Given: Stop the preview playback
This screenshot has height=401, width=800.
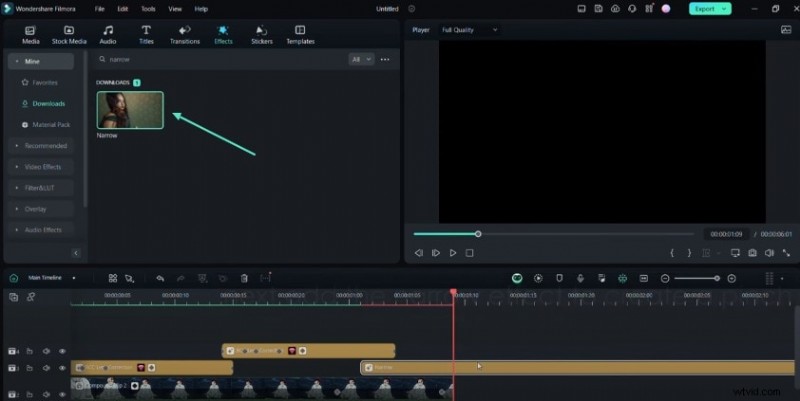Looking at the screenshot, I should pos(469,253).
